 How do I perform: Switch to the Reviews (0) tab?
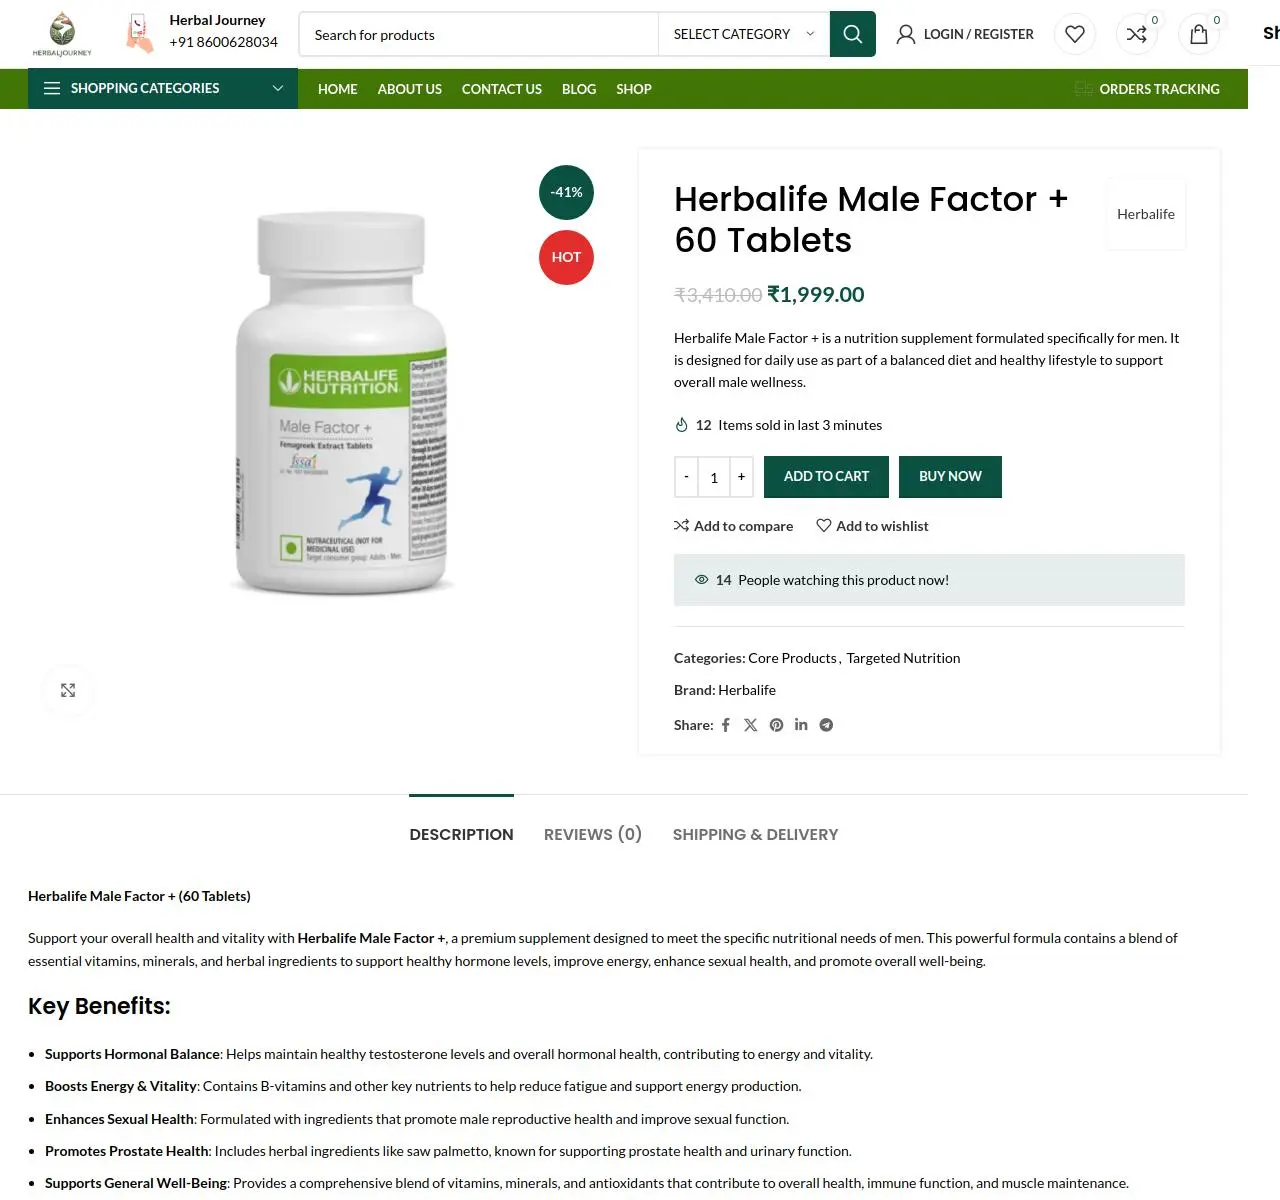pos(593,834)
